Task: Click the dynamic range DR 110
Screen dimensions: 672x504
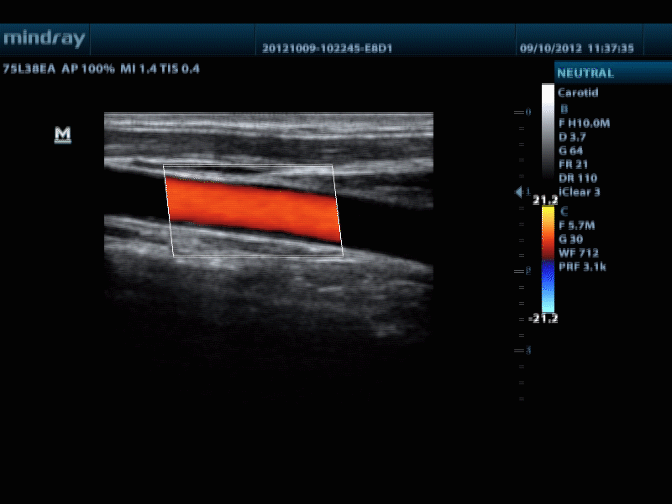Action: [578, 178]
